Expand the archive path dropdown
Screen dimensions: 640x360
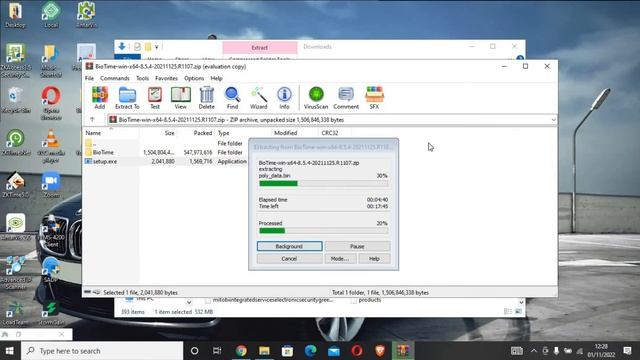click(553, 120)
